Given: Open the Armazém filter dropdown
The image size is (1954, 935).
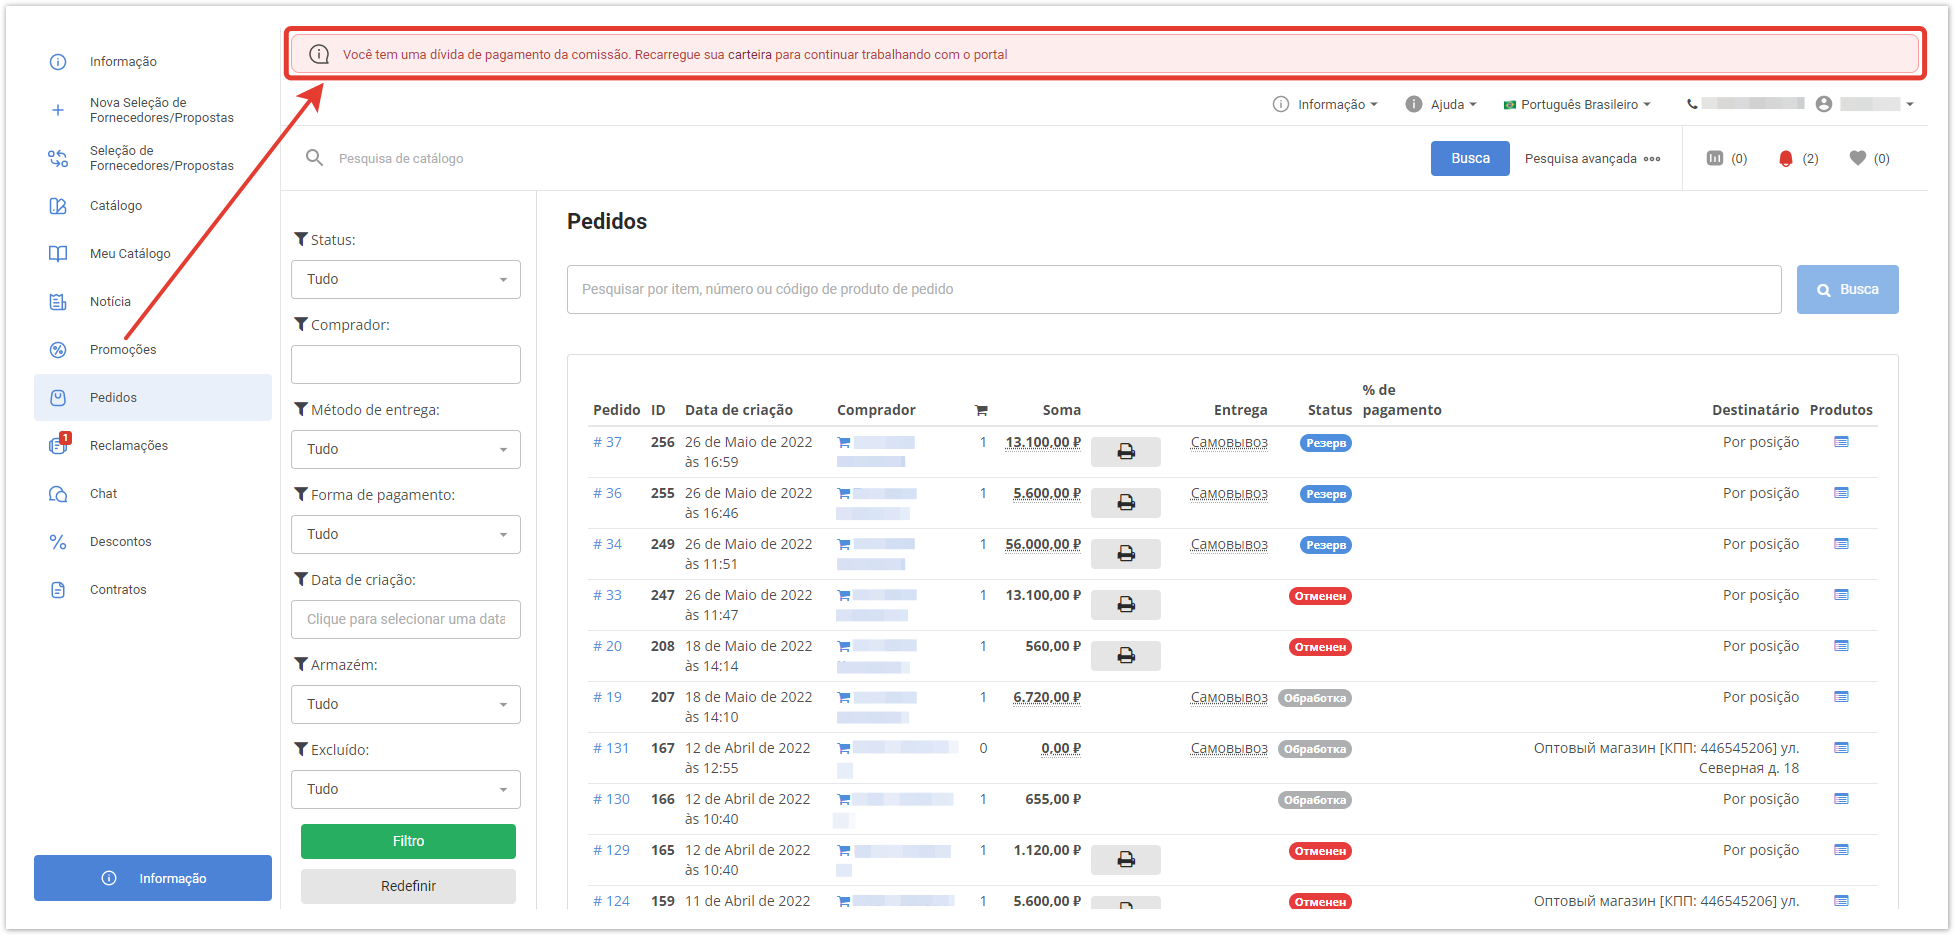Looking at the screenshot, I should [405, 705].
